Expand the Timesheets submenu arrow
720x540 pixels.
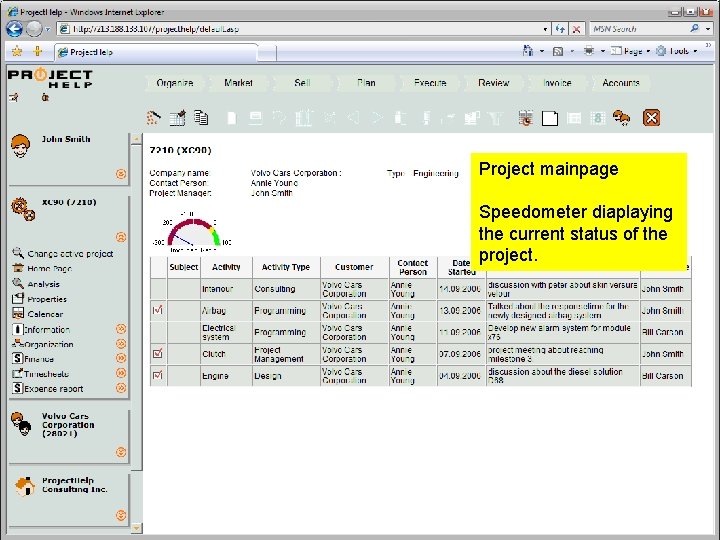(x=121, y=373)
